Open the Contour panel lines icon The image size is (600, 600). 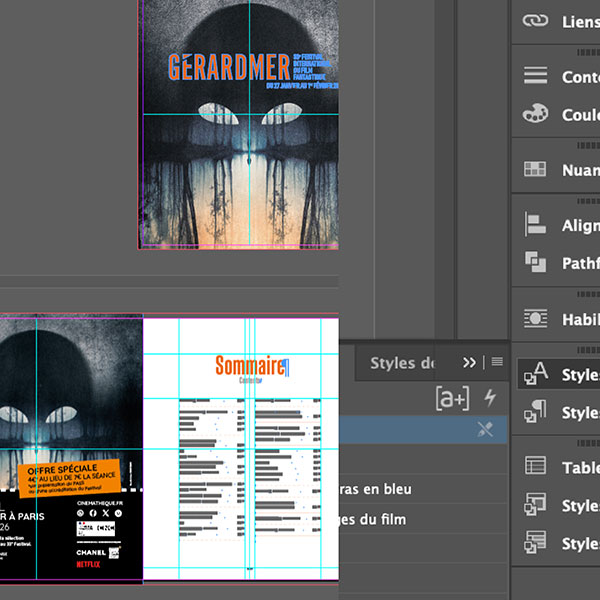coord(535,75)
